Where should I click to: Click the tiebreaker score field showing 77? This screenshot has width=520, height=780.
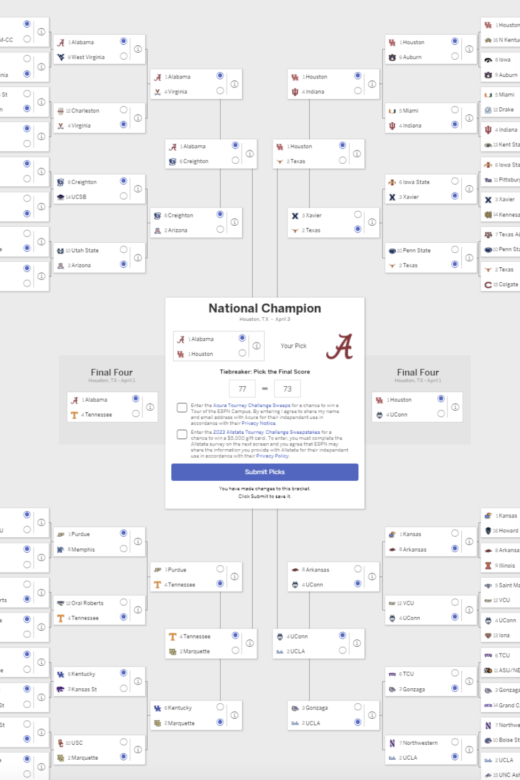[x=242, y=389]
